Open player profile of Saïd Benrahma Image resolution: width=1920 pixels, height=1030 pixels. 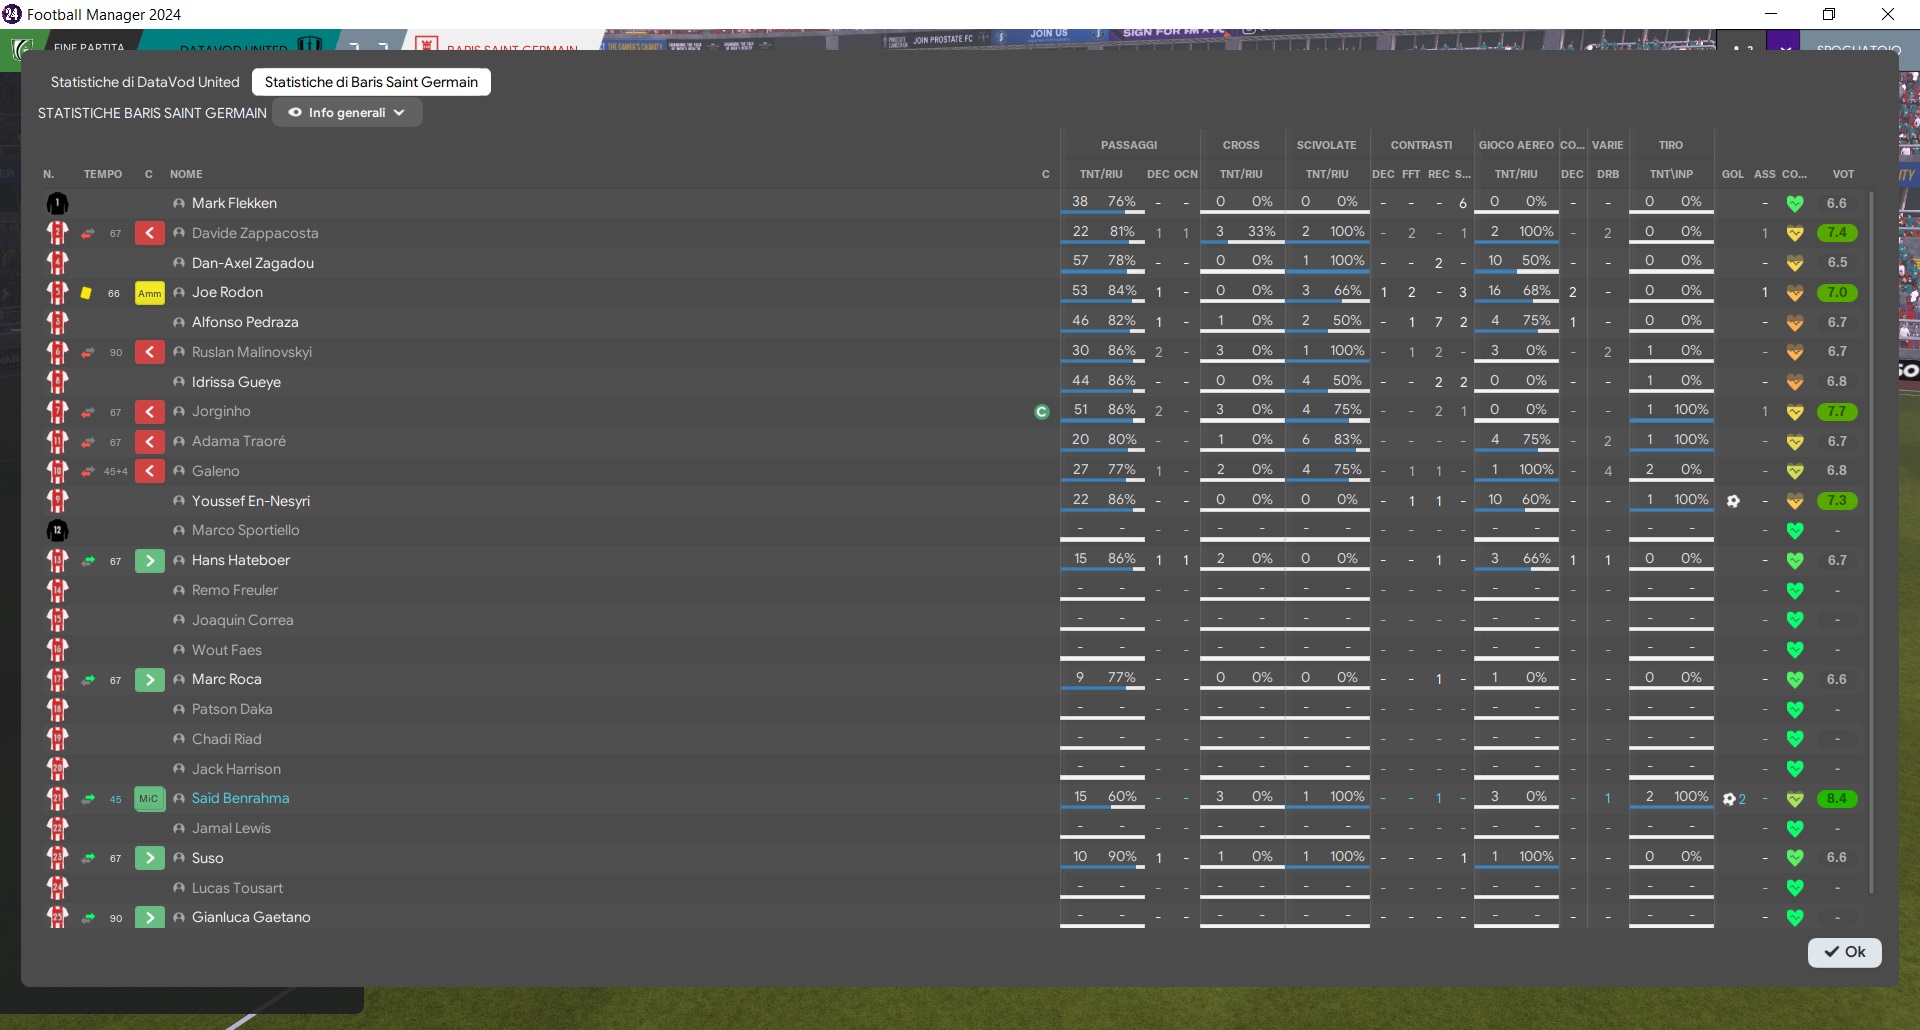point(240,798)
